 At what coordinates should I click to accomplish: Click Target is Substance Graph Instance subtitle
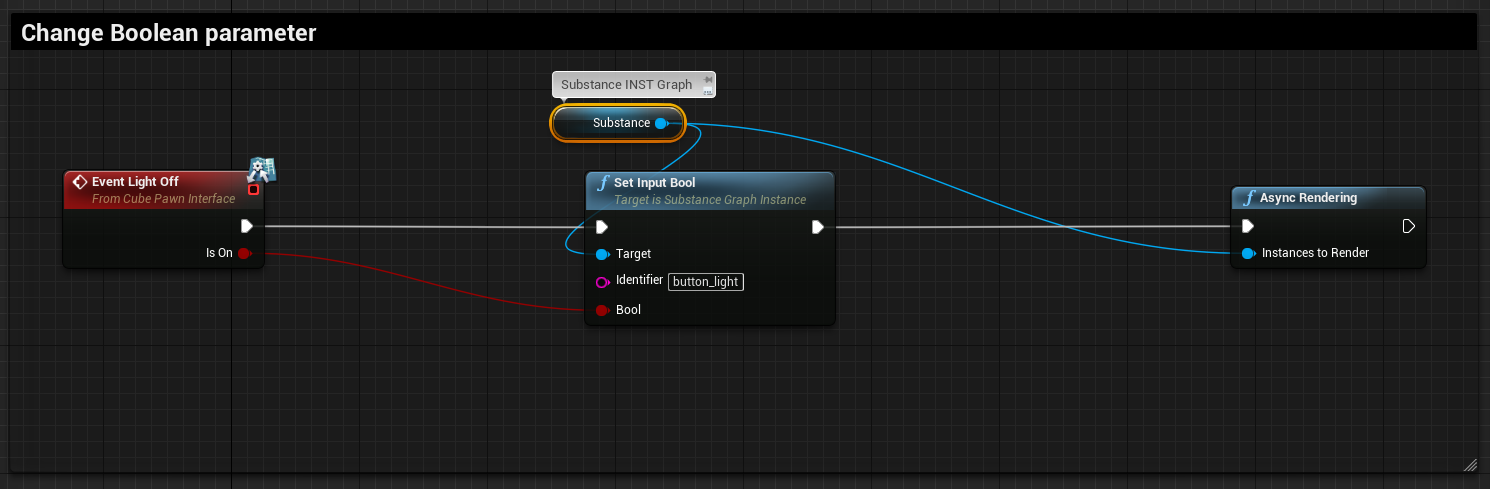click(710, 200)
